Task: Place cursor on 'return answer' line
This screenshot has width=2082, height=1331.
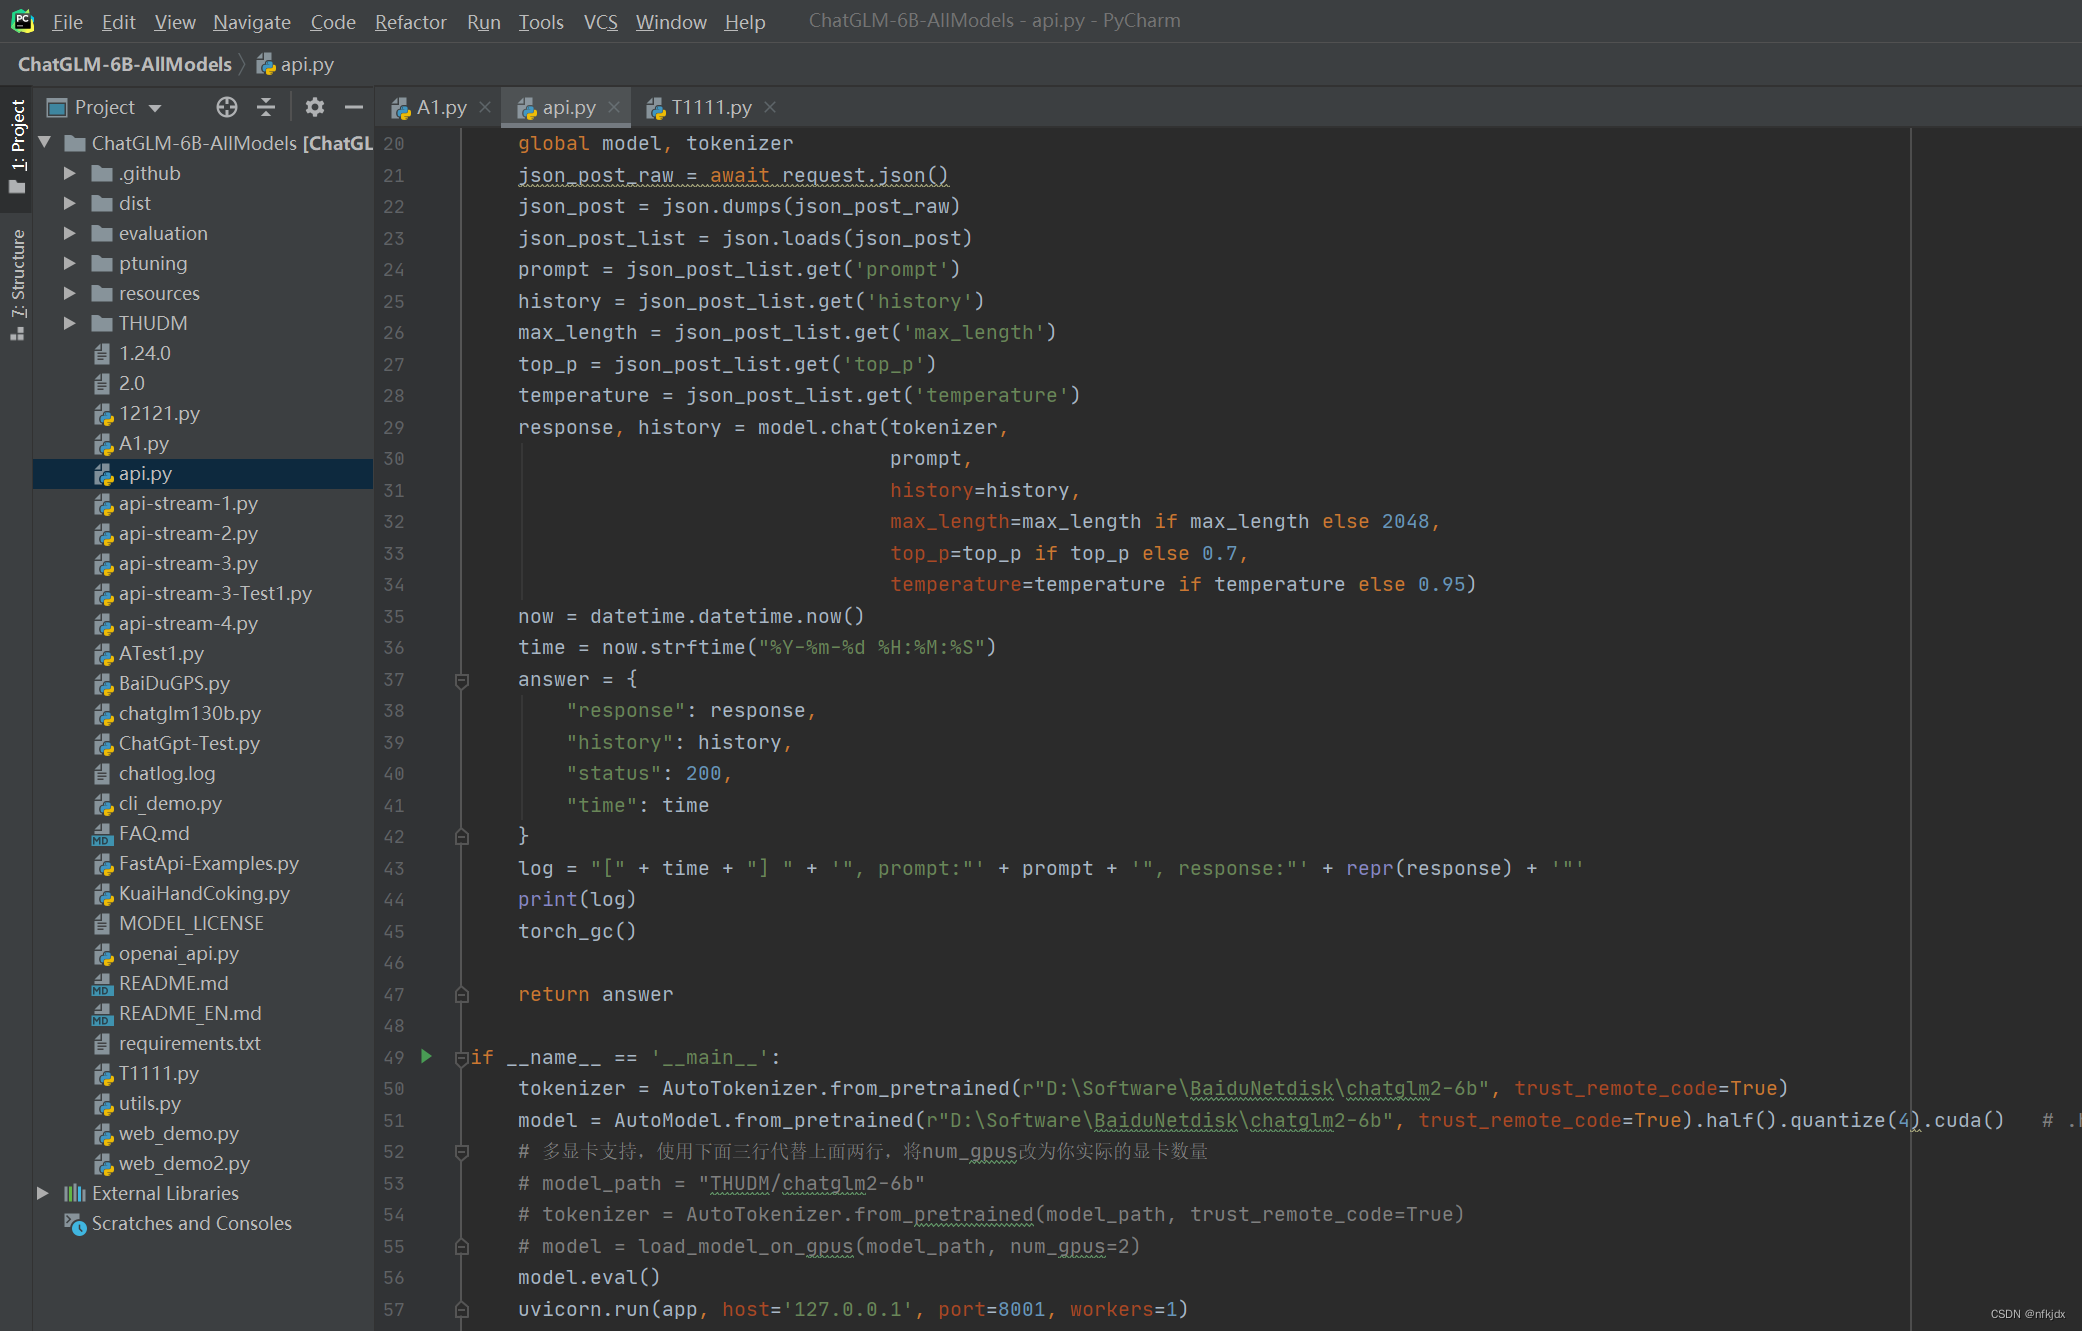Action: click(596, 994)
